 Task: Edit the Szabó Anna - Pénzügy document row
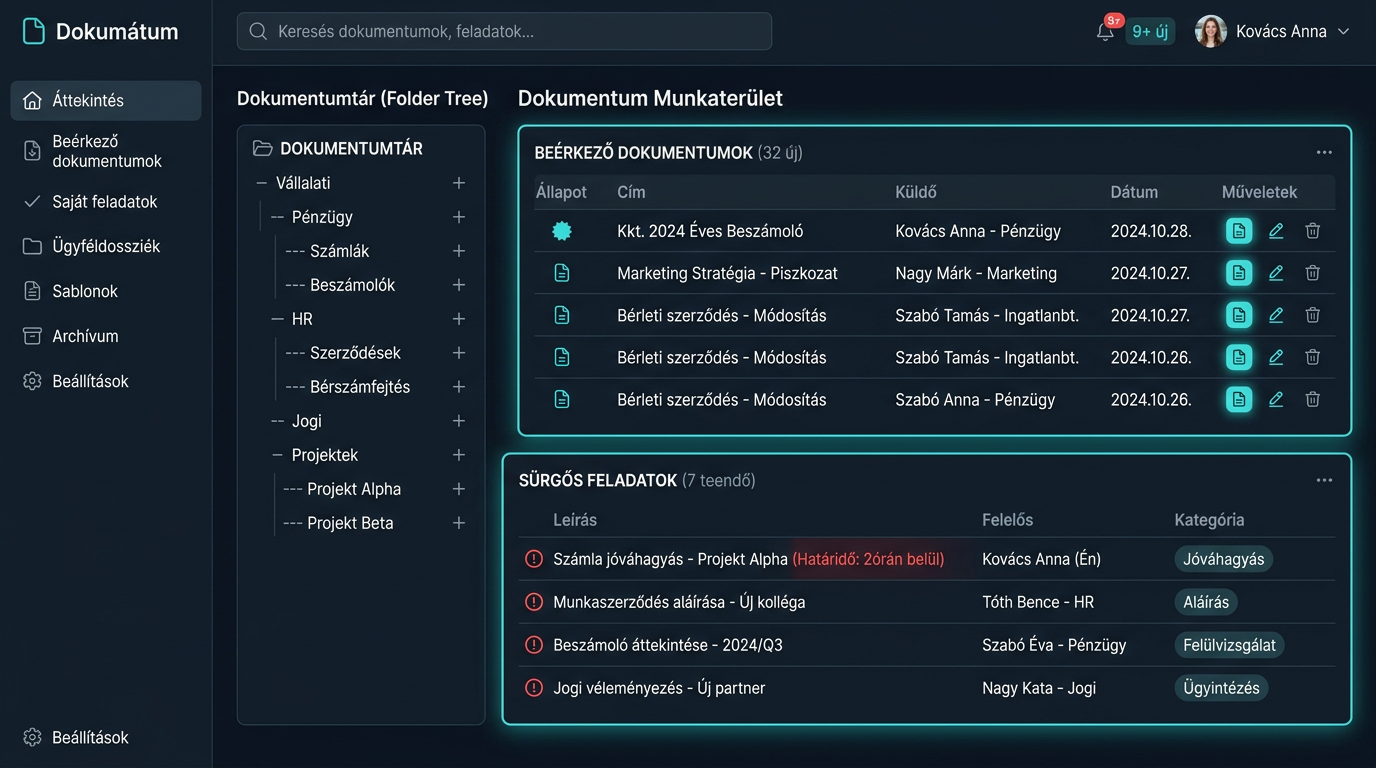(x=1276, y=399)
